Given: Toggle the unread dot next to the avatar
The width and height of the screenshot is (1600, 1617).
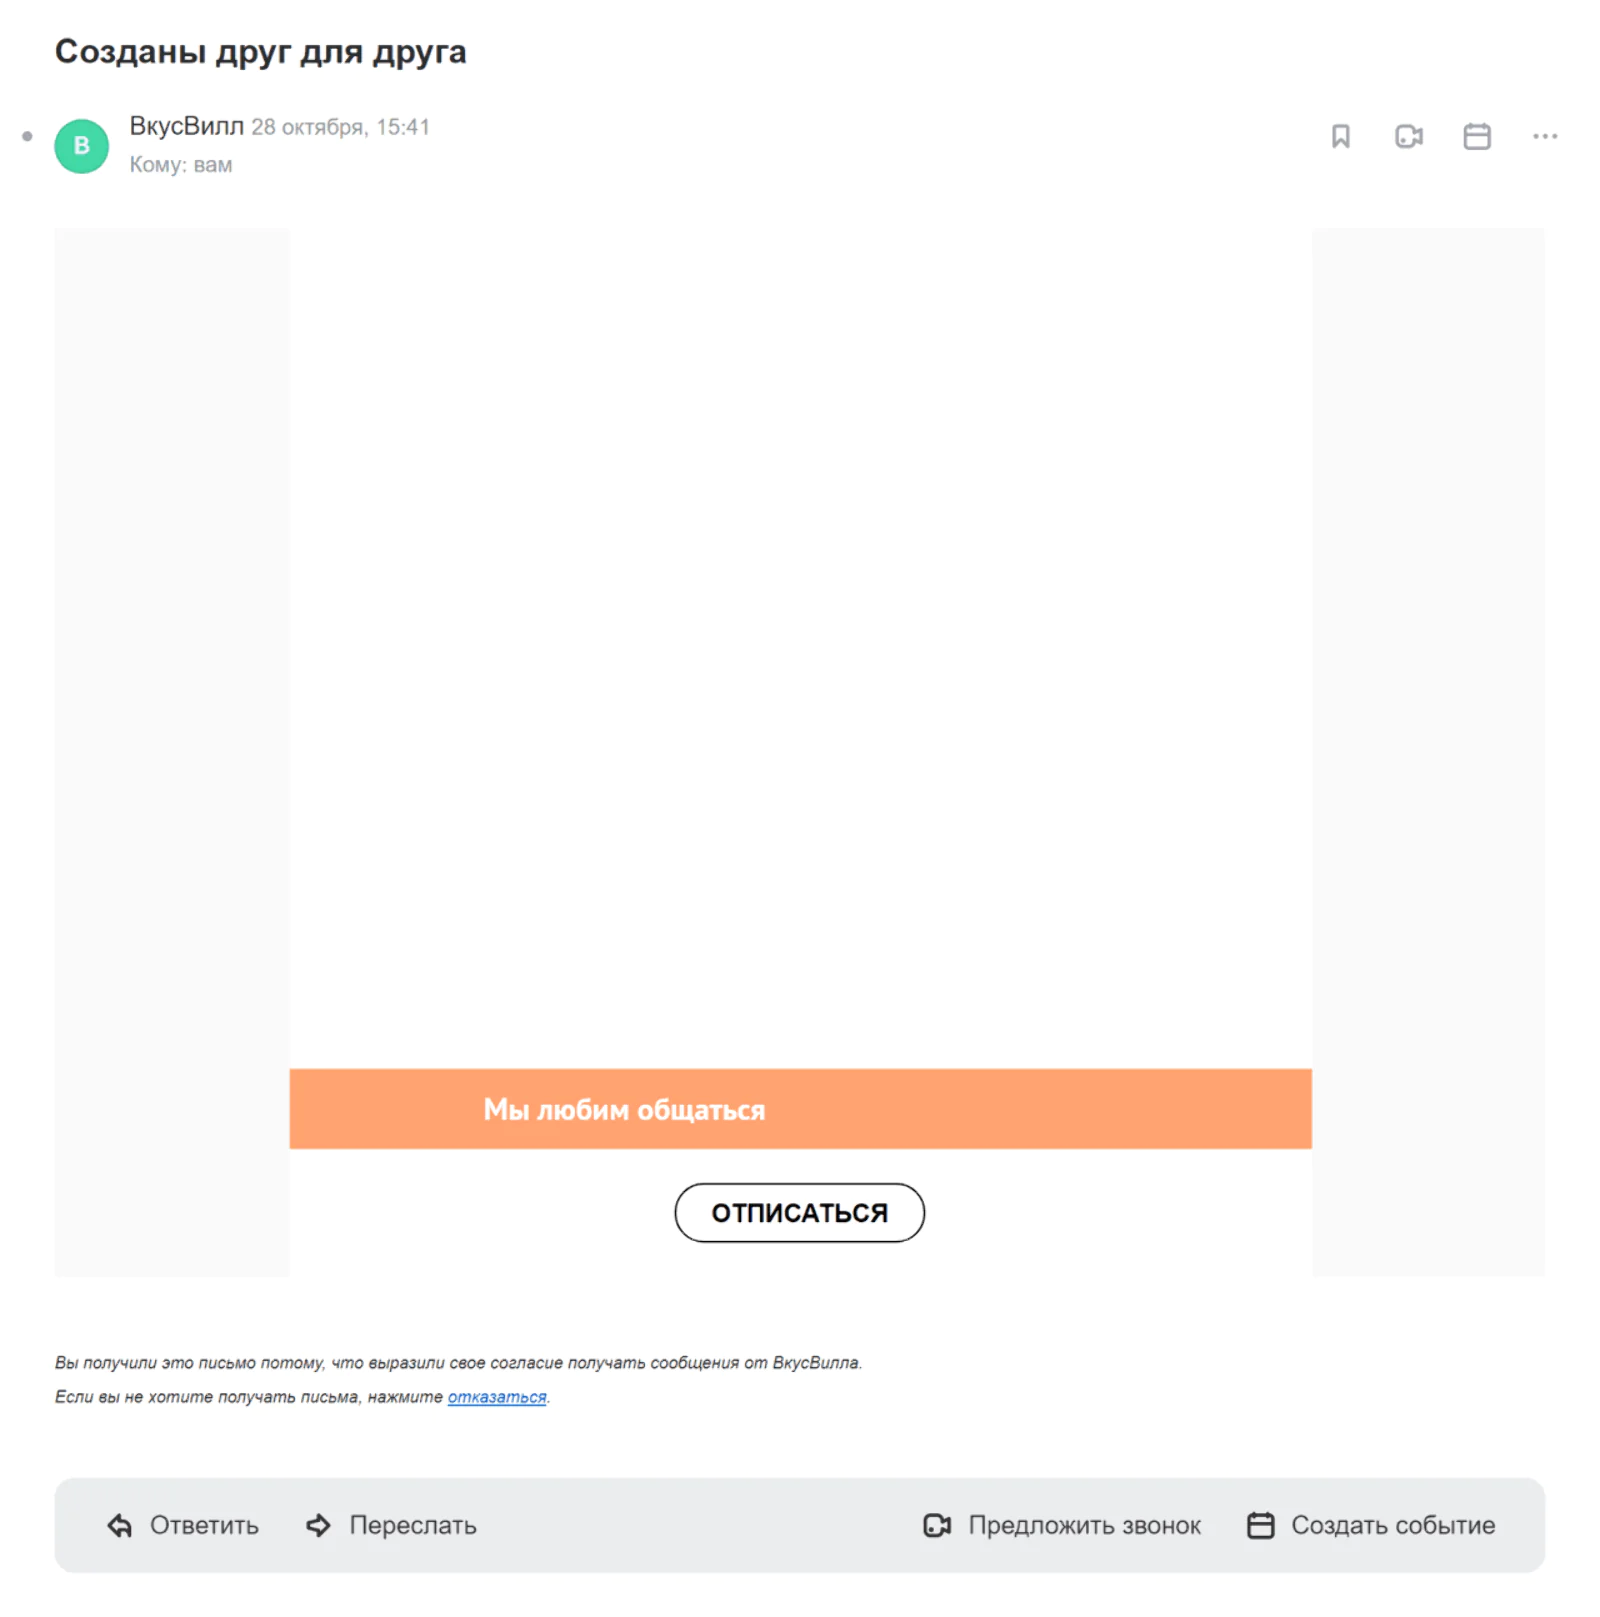Looking at the screenshot, I should (27, 136).
